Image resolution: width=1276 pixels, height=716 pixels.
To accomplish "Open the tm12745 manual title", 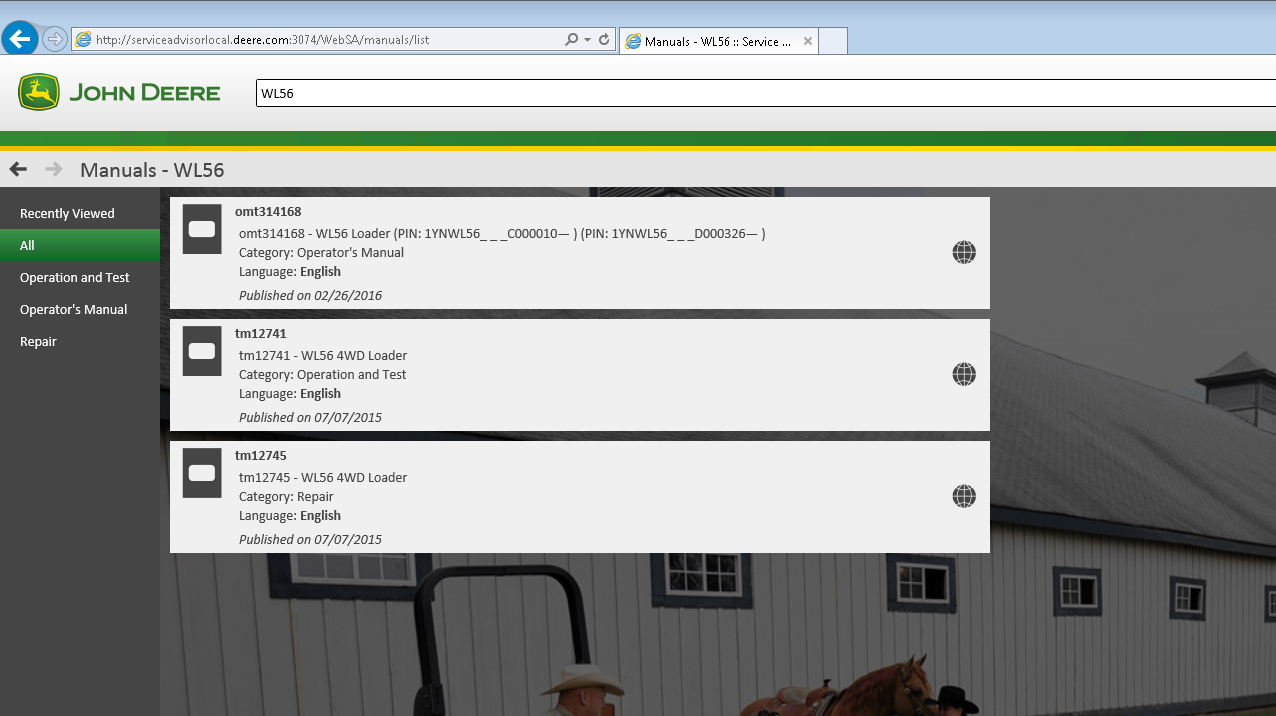I will click(261, 455).
